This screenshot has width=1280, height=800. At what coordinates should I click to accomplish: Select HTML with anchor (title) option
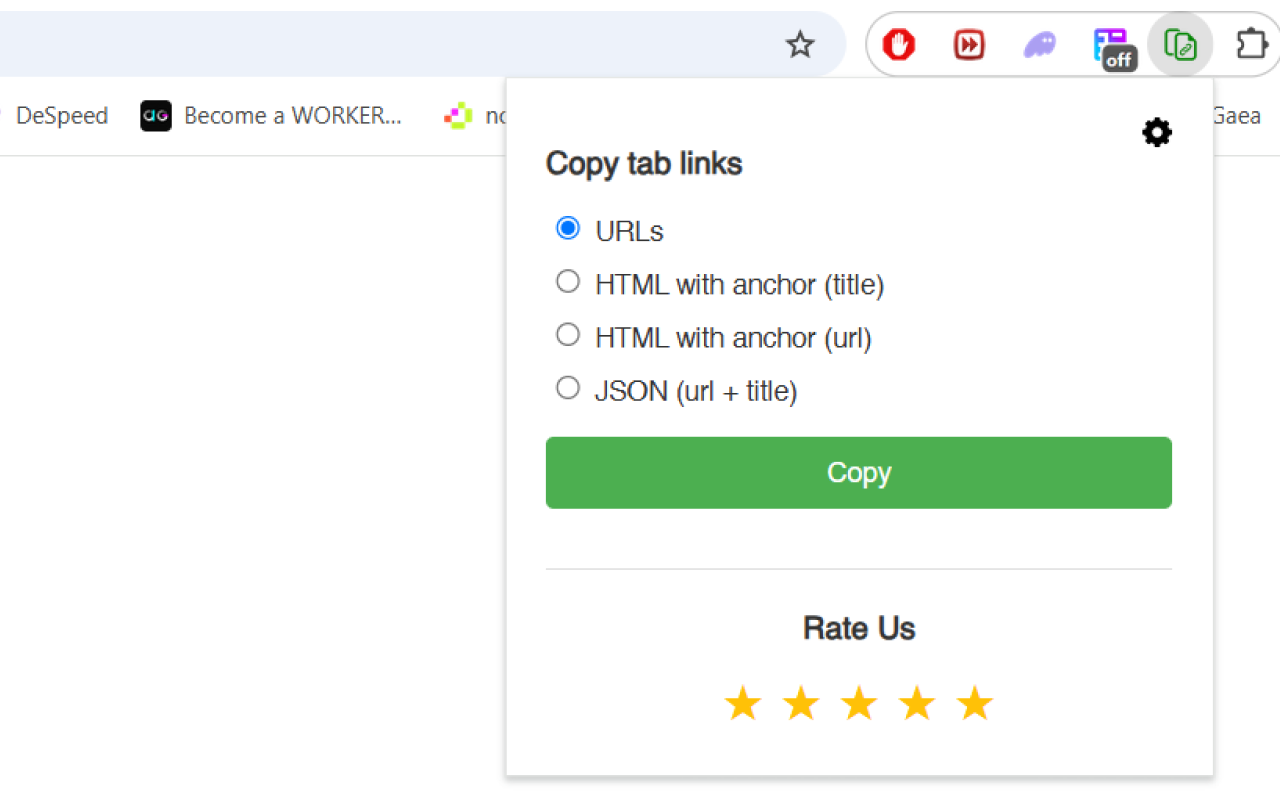click(x=568, y=282)
